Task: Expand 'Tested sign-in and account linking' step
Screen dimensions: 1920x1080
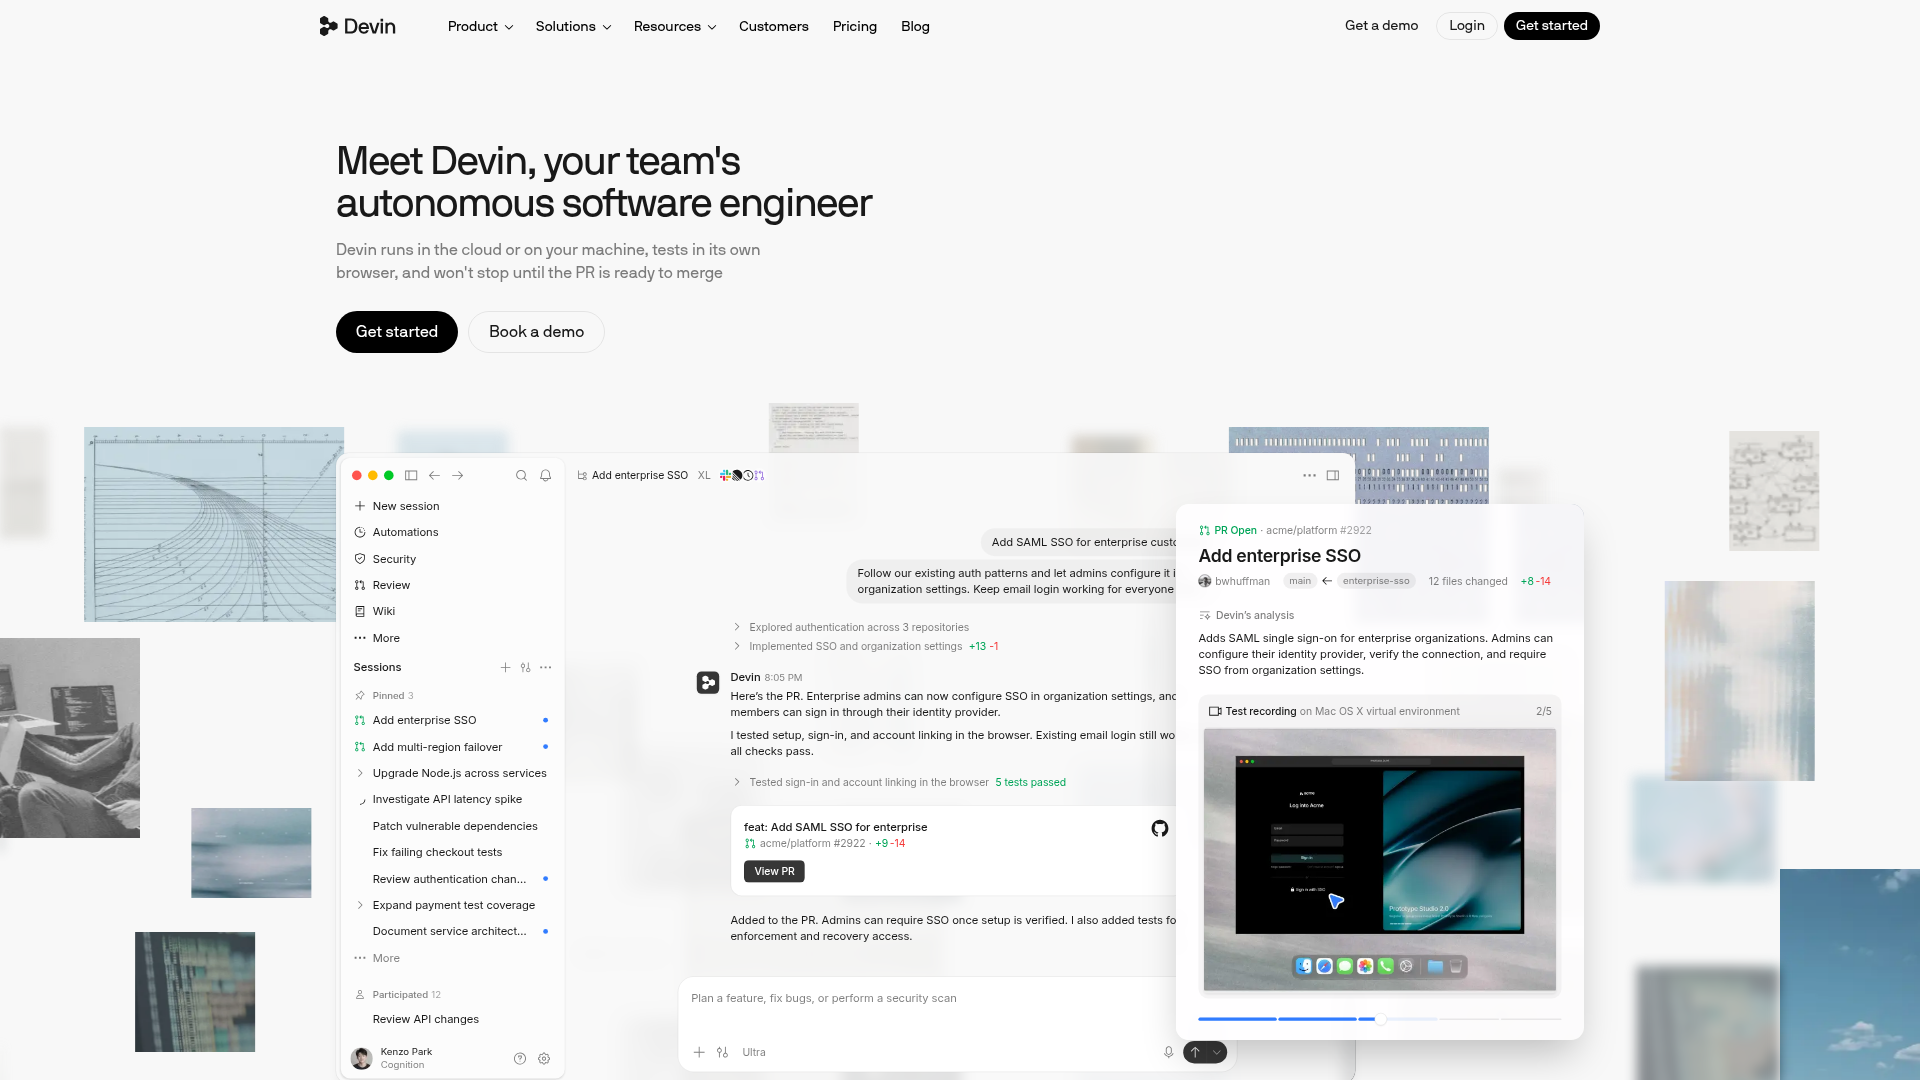Action: pyautogui.click(x=899, y=783)
